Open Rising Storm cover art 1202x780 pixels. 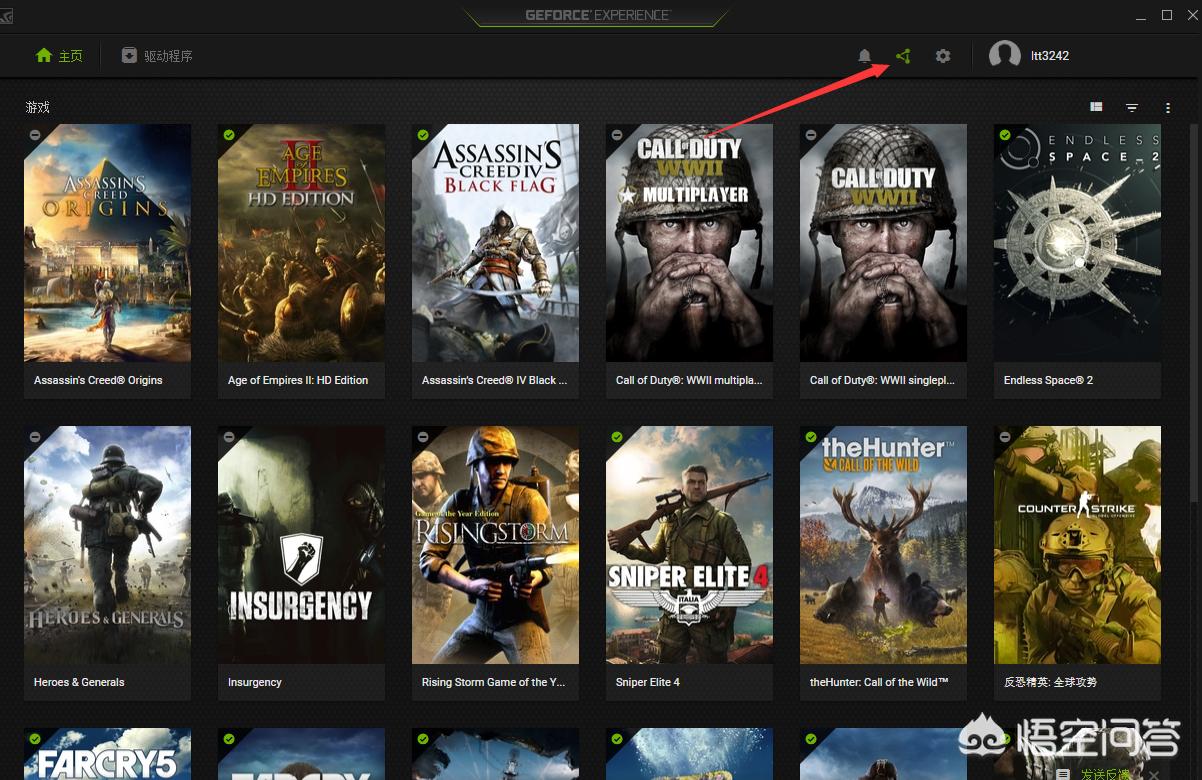tap(495, 545)
